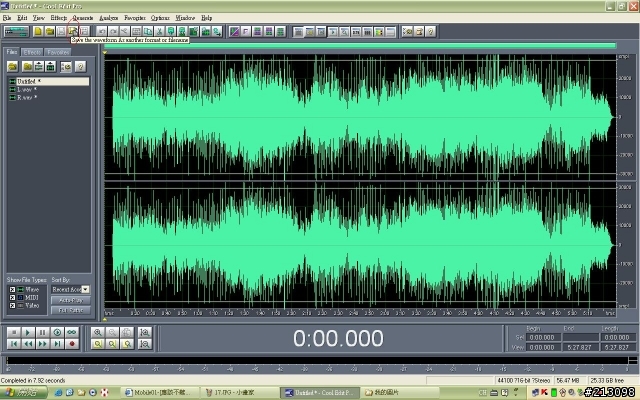The height and width of the screenshot is (400, 640).
Task: Toggle the Wave file type checkbox
Action: 12,289
